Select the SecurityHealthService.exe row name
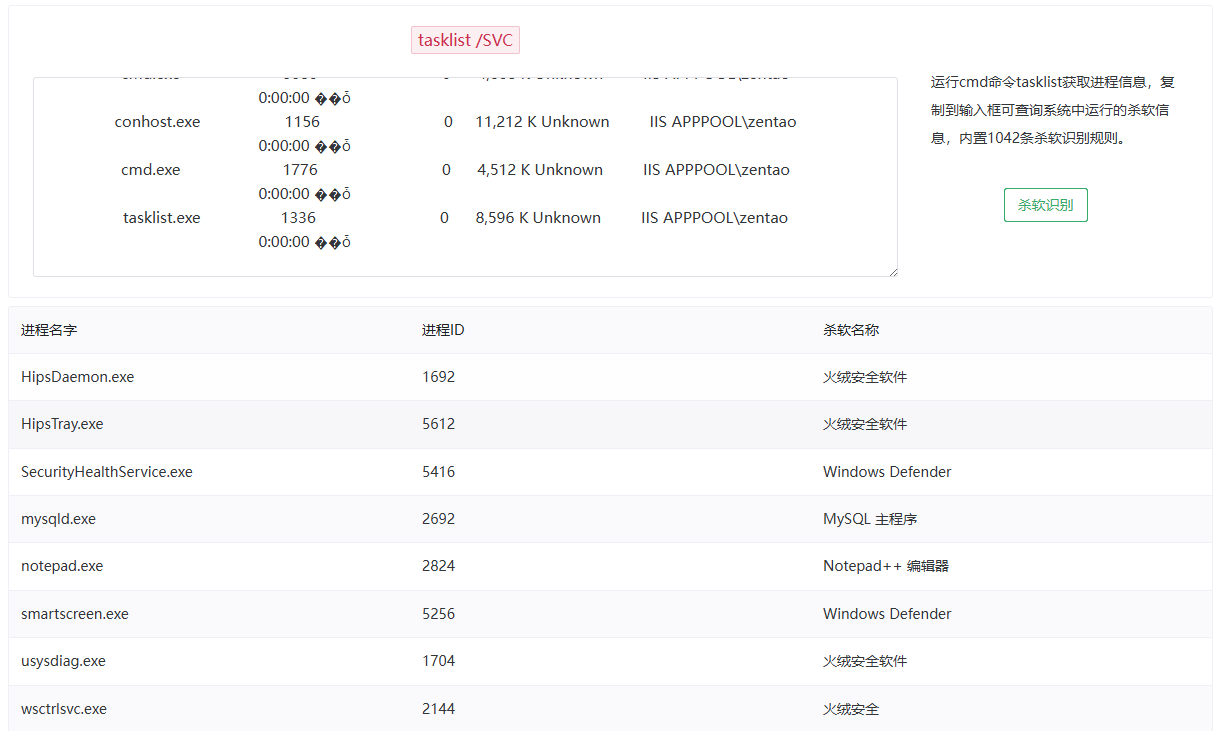This screenshot has height=731, width=1215. (x=106, y=472)
